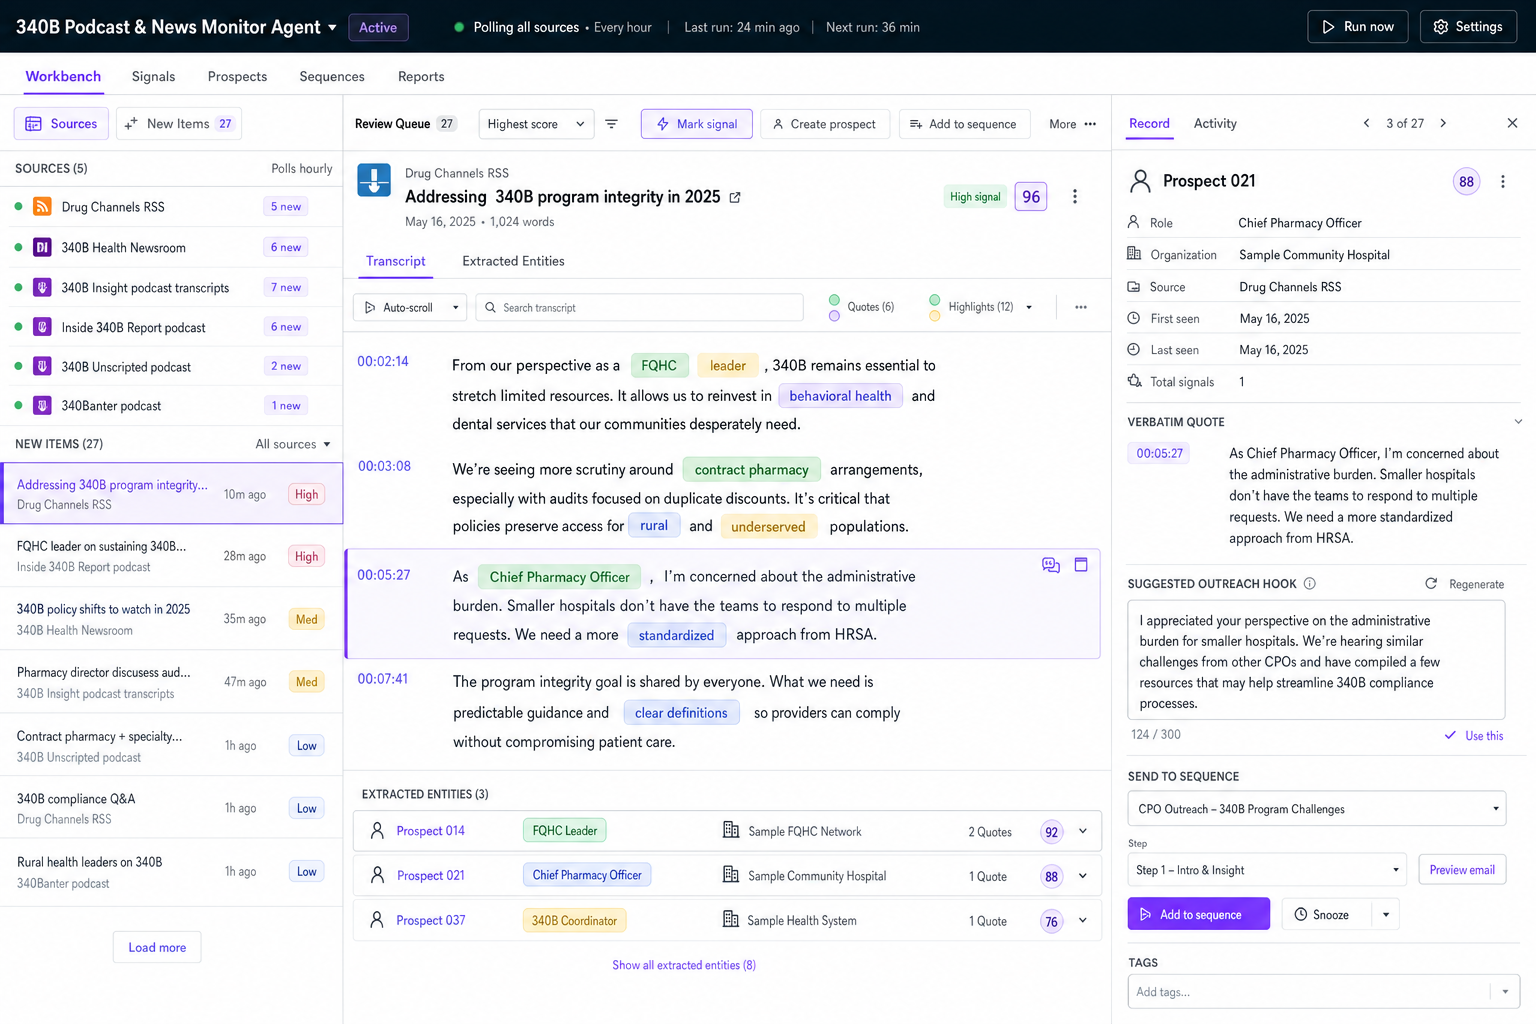Click bookmark icon on 00:05:27 segment
The width and height of the screenshot is (1536, 1024).
pyautogui.click(x=1081, y=565)
